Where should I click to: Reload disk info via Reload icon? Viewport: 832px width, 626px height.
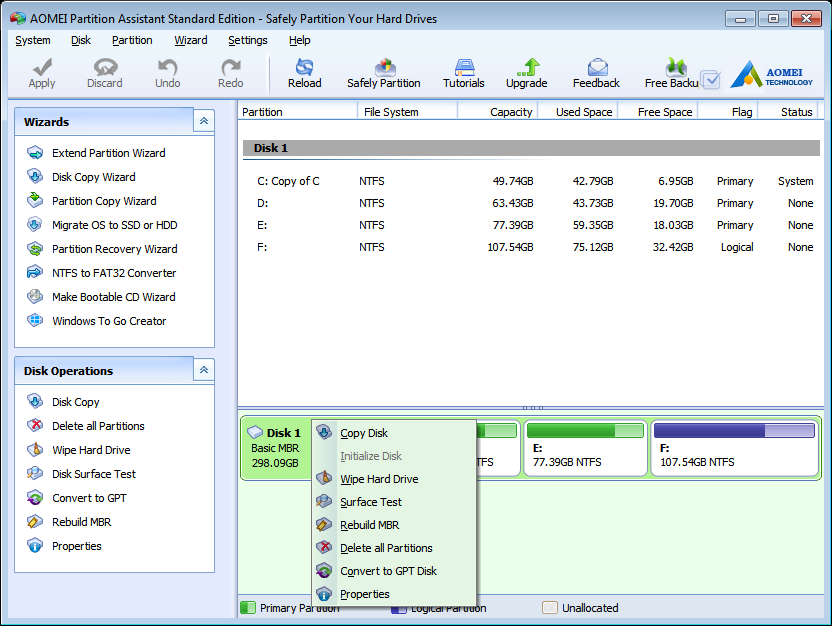[305, 67]
